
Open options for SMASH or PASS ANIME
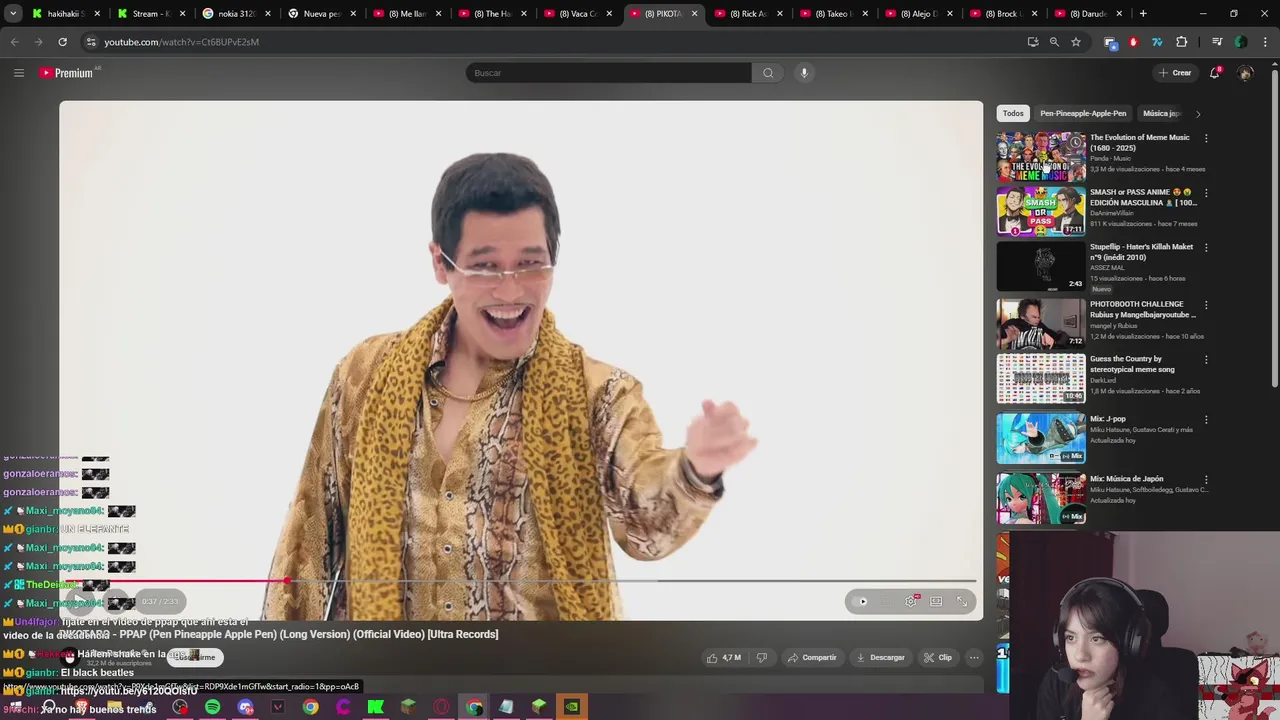click(x=1206, y=192)
